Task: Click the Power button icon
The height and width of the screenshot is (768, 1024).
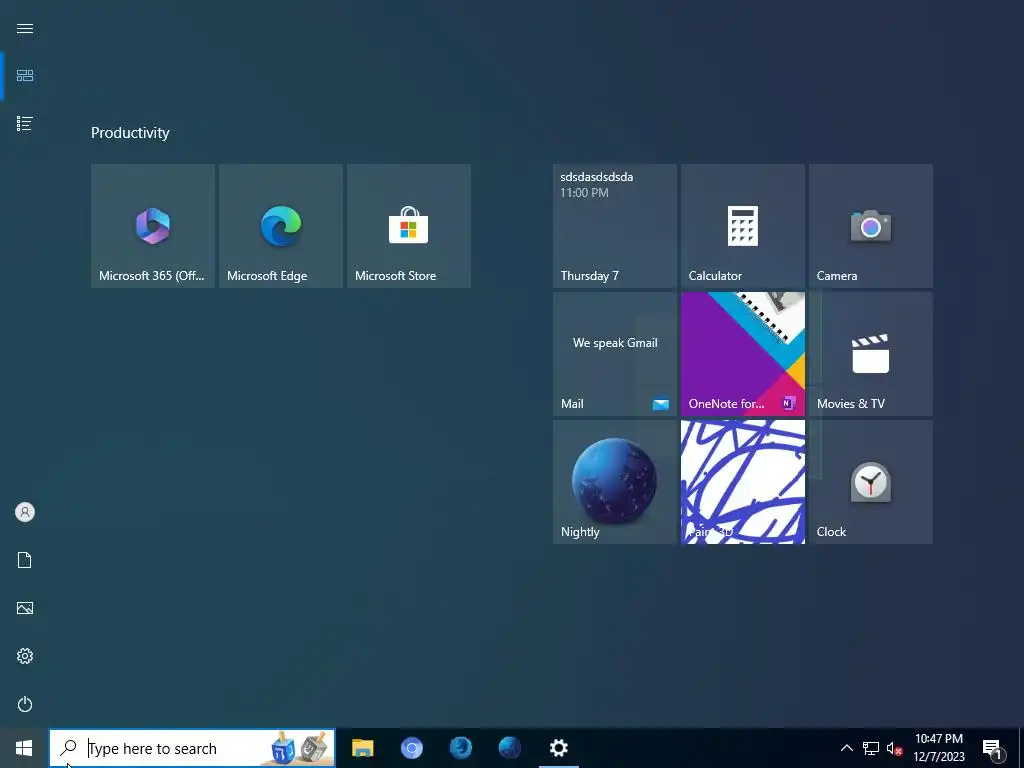Action: pos(25,704)
